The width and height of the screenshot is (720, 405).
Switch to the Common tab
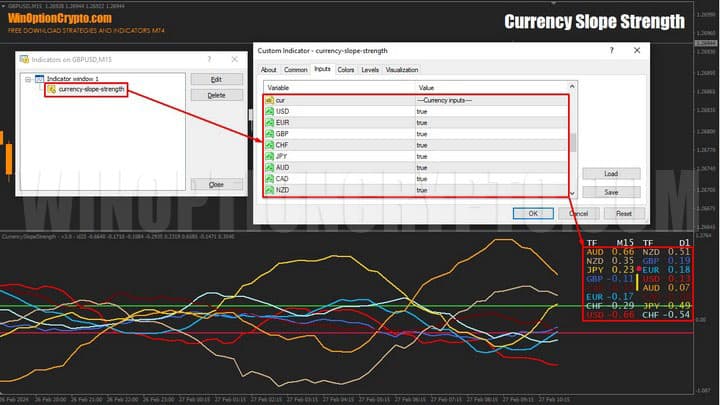[x=295, y=70]
